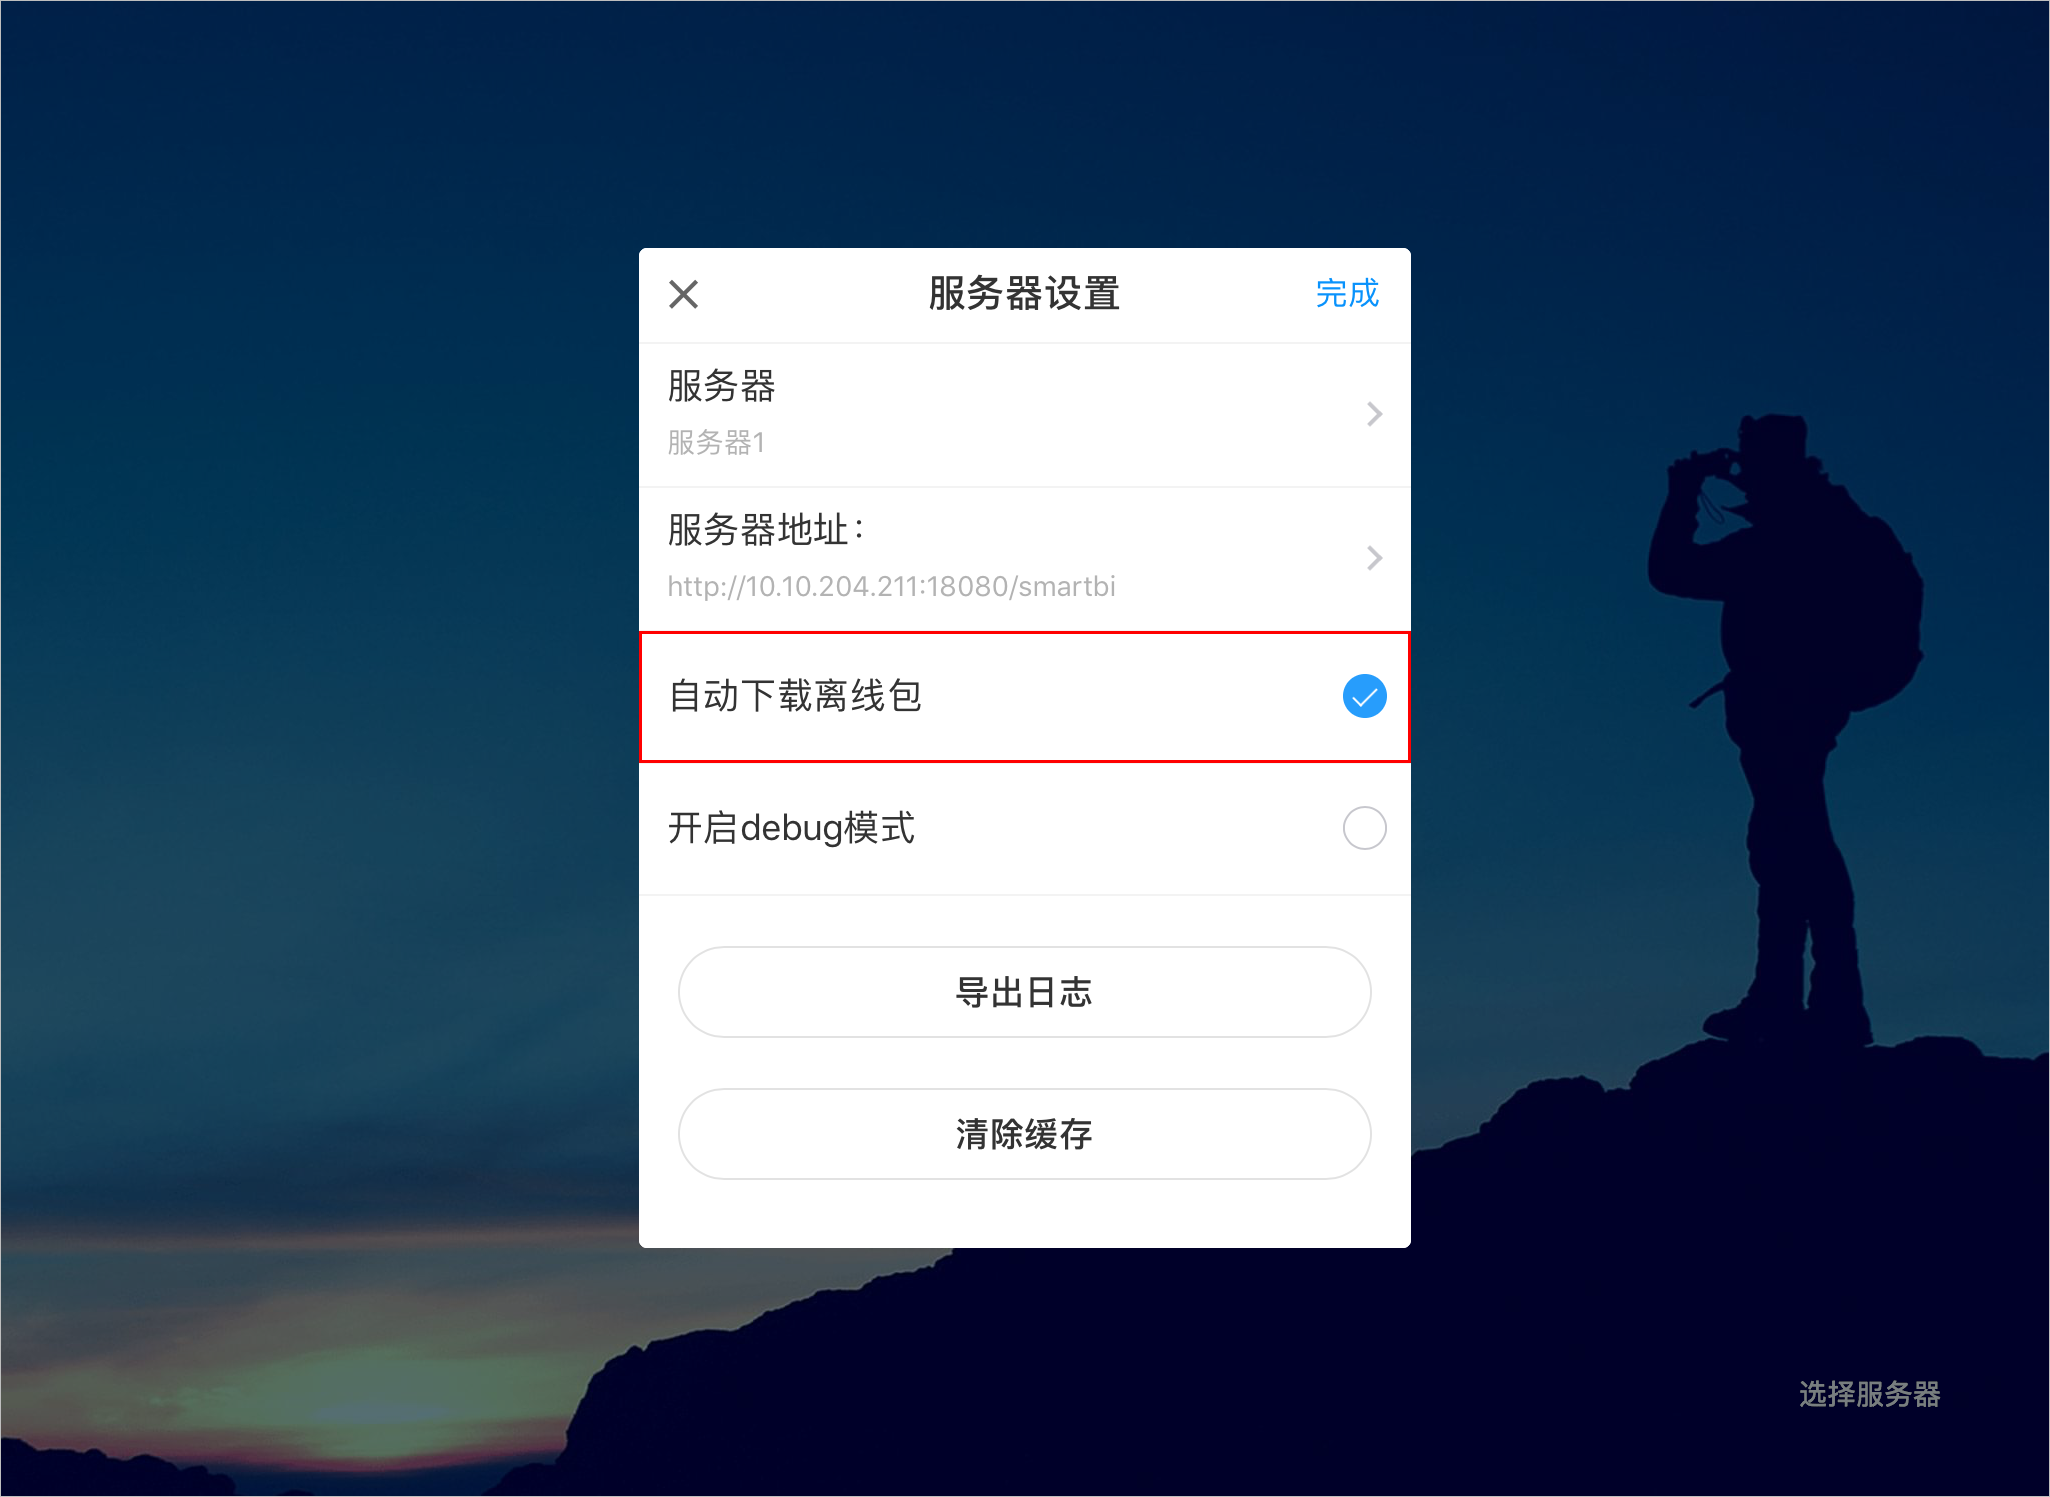
Task: Tap the 开启debug模式 label text
Action: coord(791,828)
